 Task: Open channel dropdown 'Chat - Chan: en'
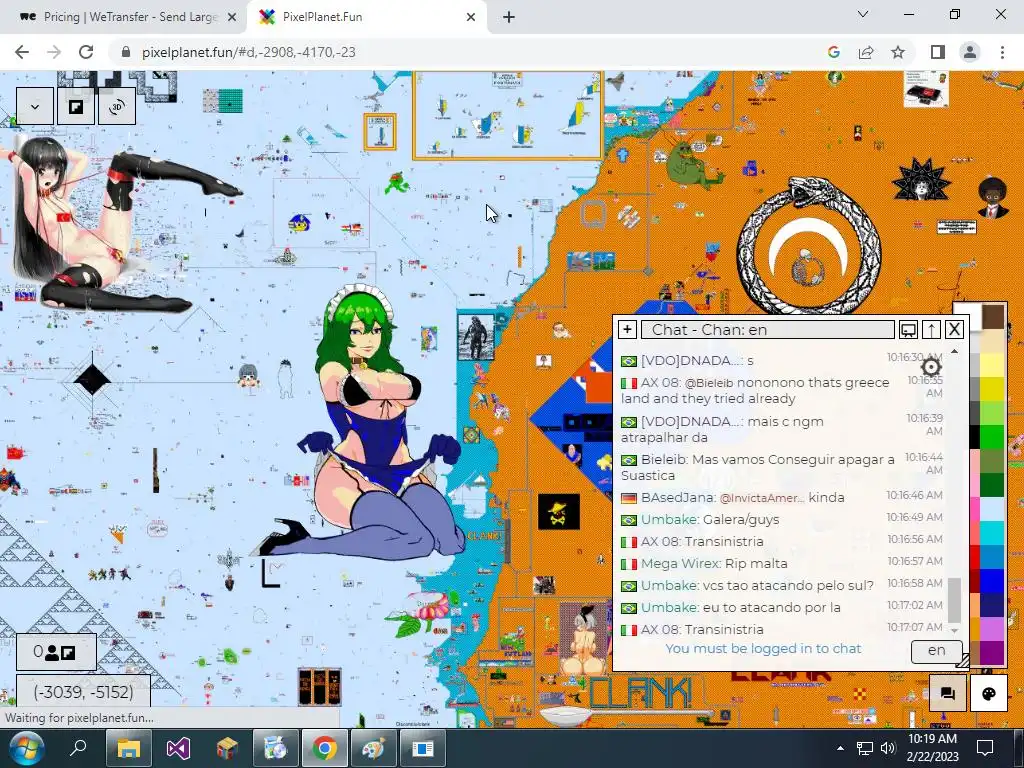coord(767,329)
